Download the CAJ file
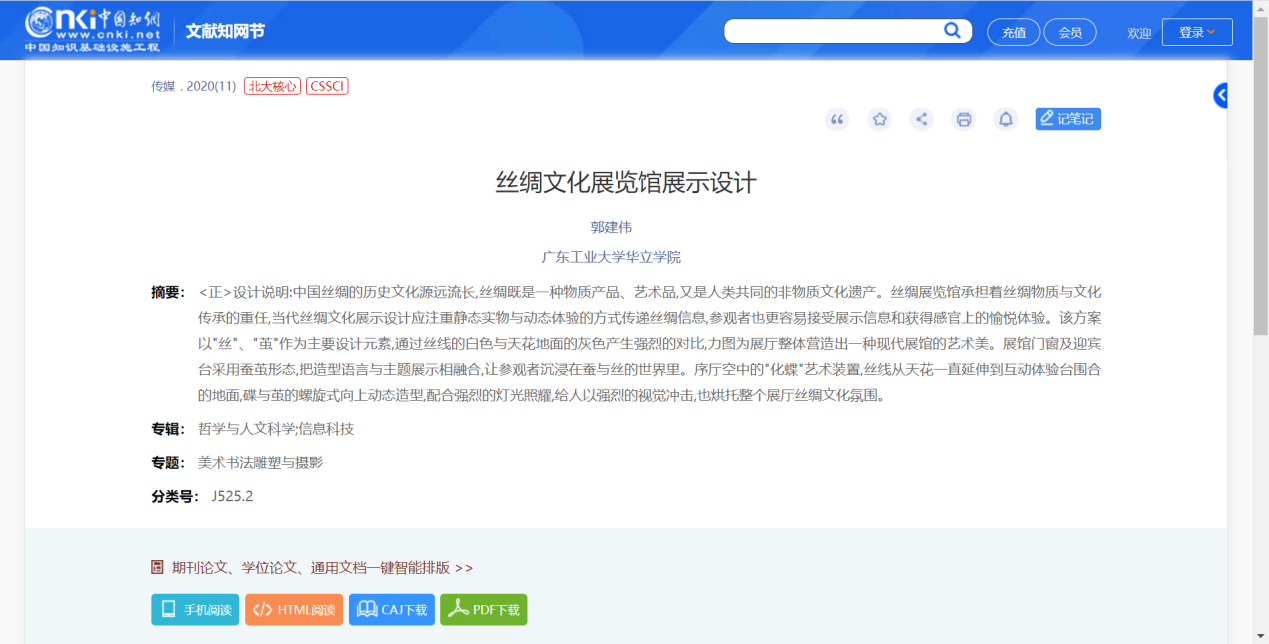The width and height of the screenshot is (1269, 644). [x=392, y=610]
